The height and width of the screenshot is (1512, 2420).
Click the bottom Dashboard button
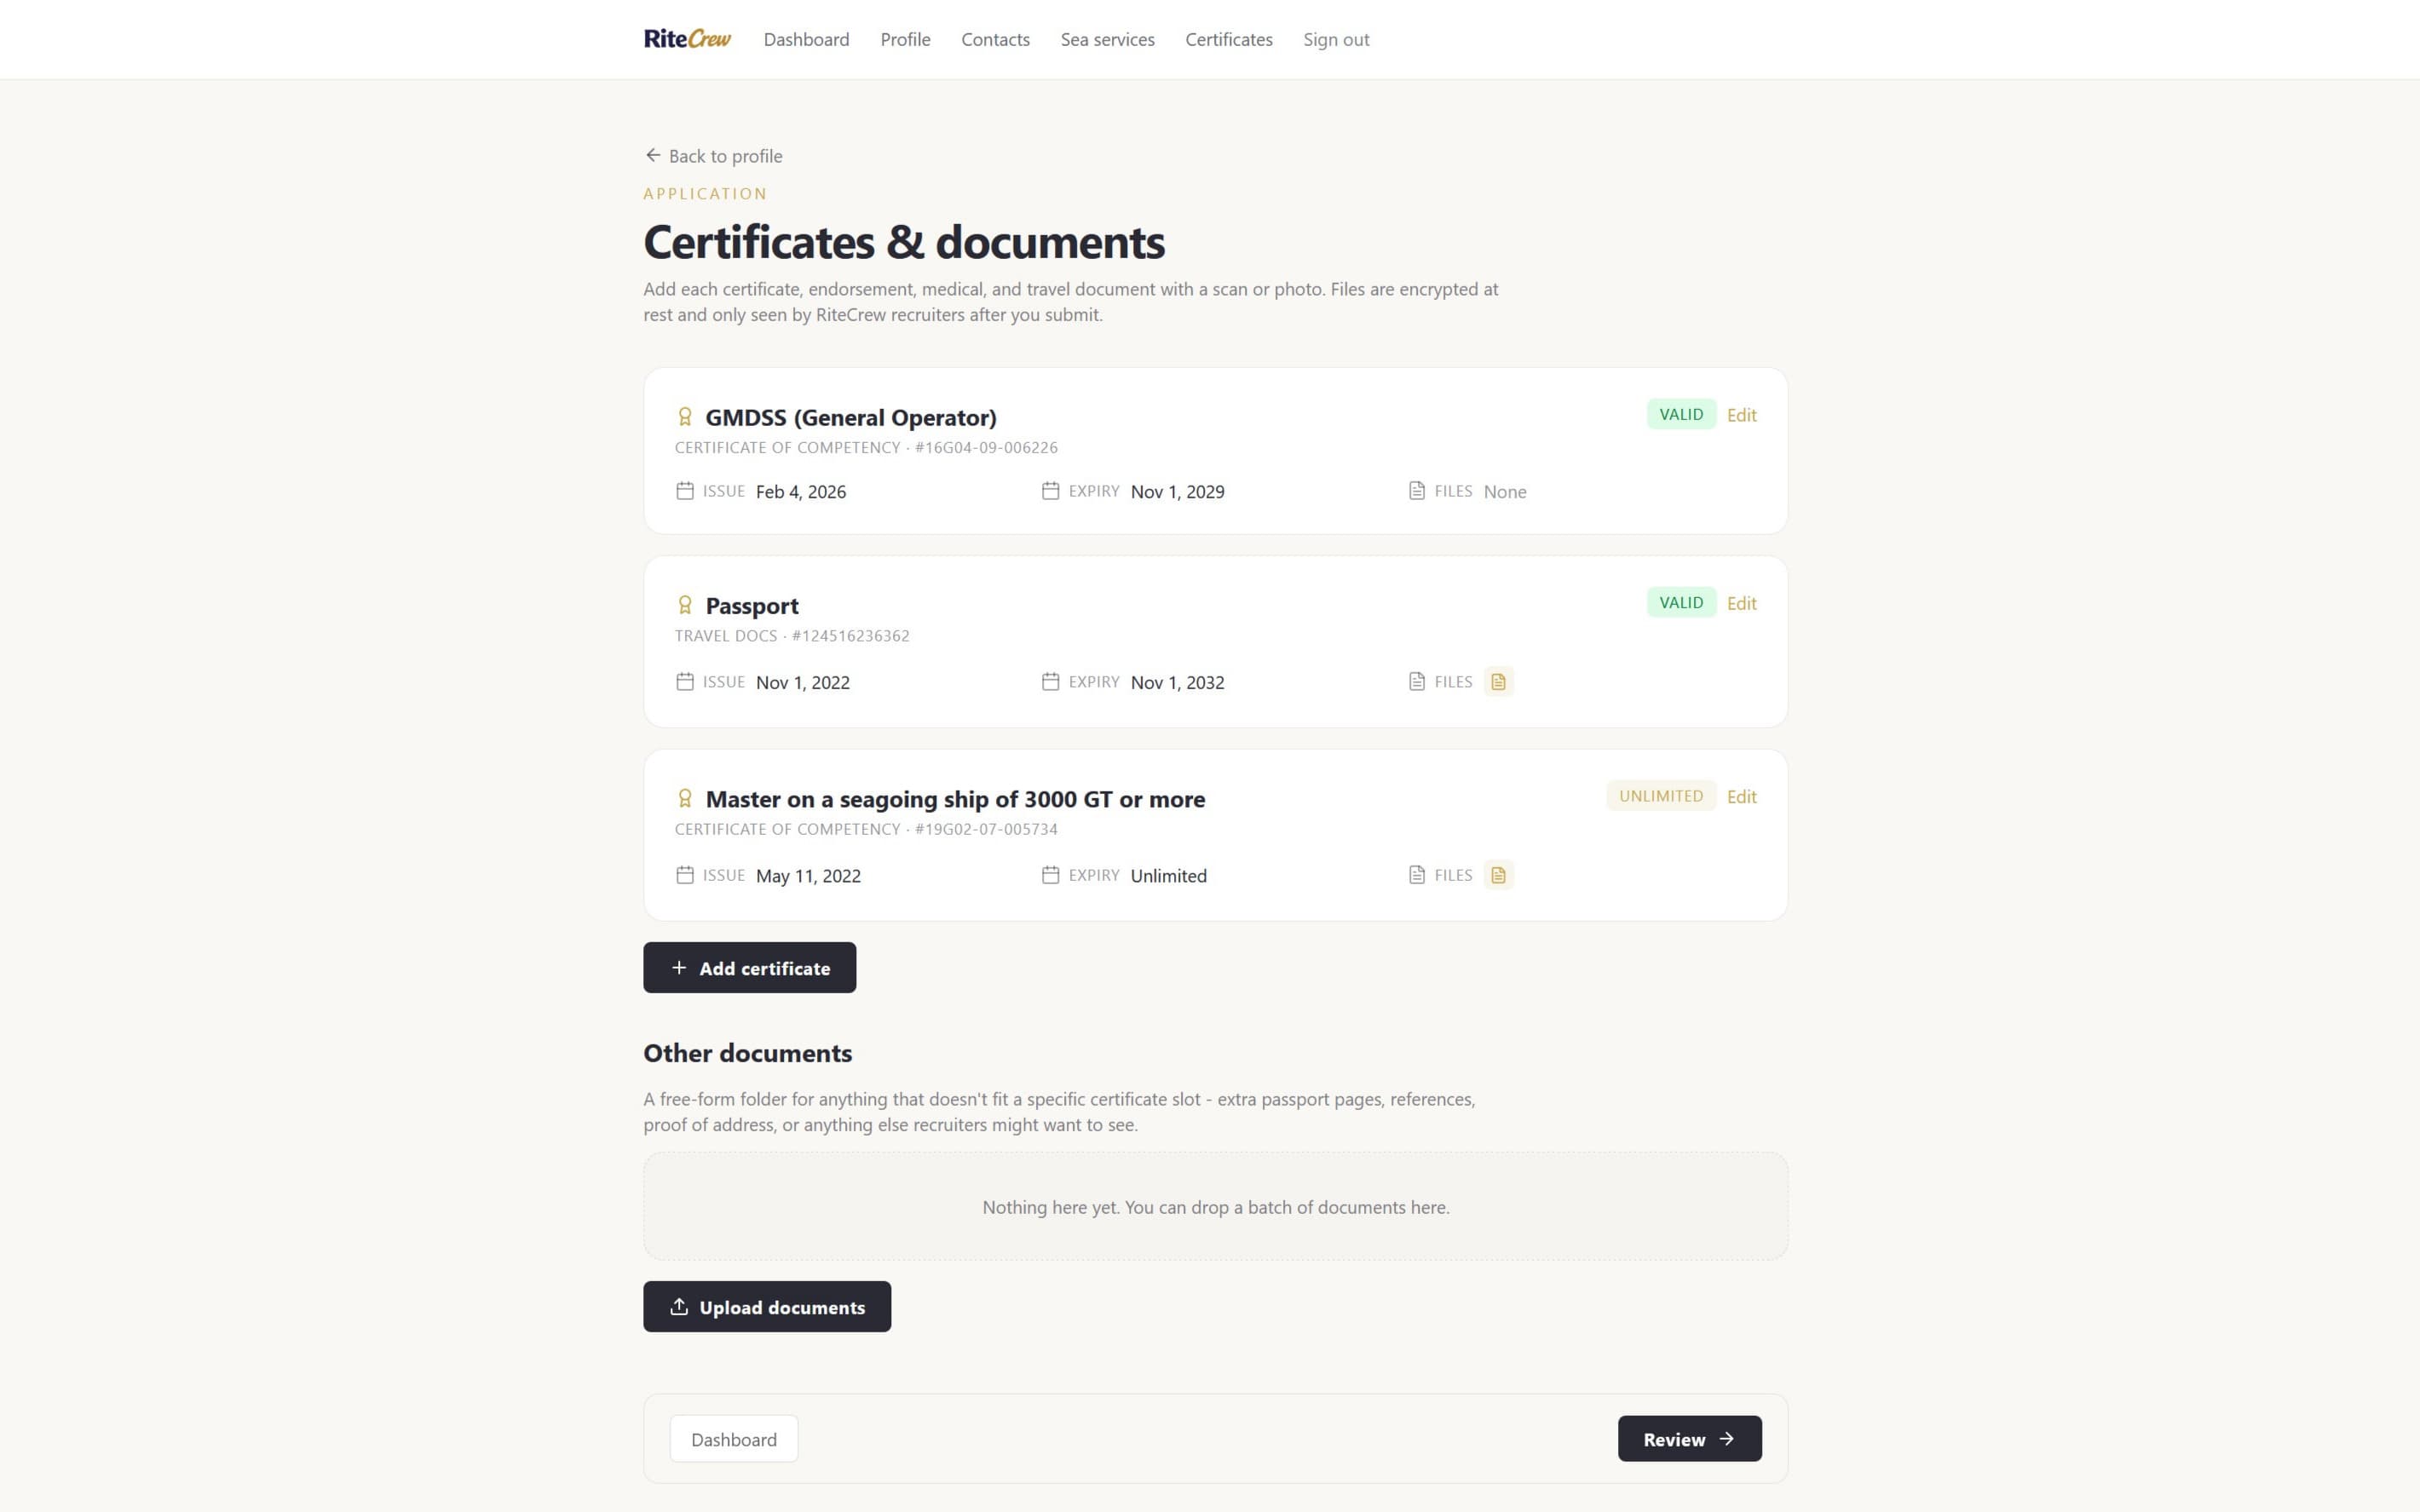coord(733,1438)
